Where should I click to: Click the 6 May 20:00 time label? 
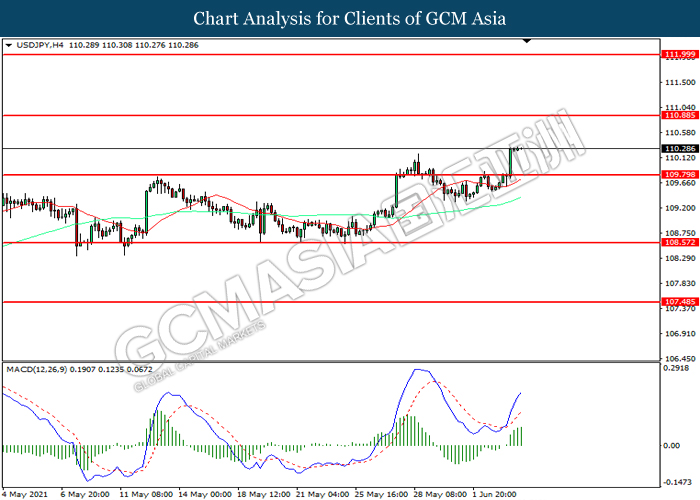tap(85, 494)
